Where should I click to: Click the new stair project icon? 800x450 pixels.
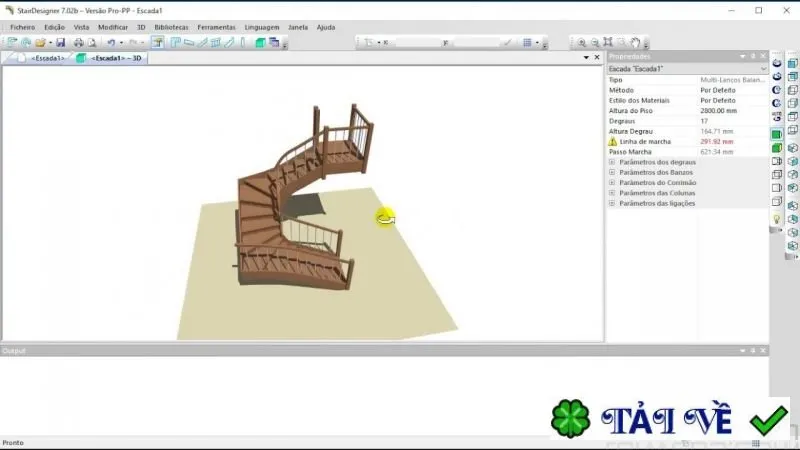point(12,42)
